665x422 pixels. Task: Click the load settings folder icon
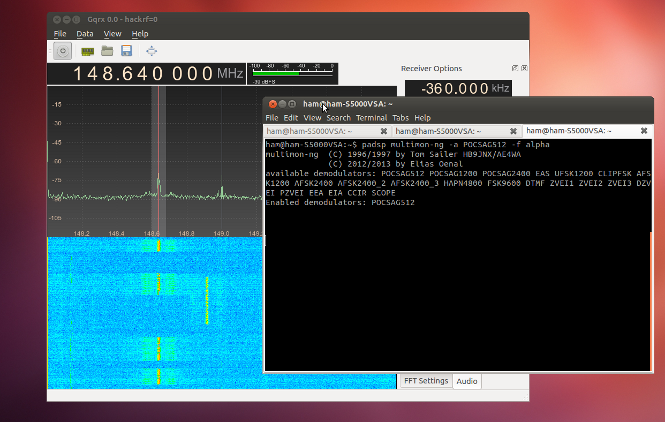107,50
